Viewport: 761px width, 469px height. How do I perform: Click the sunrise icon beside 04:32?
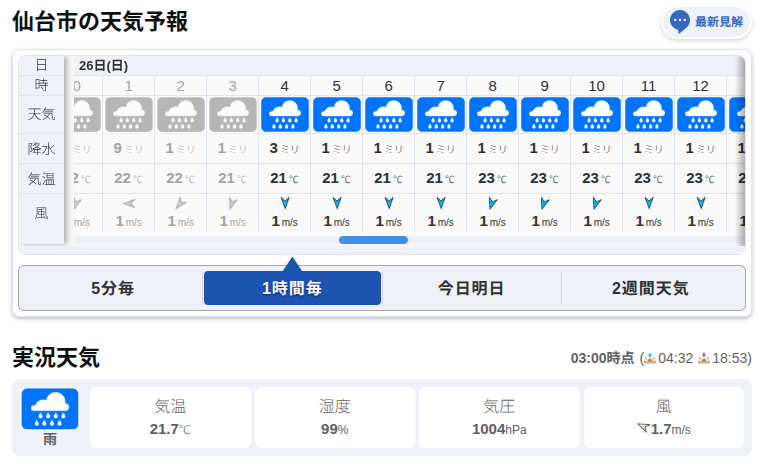tap(650, 359)
